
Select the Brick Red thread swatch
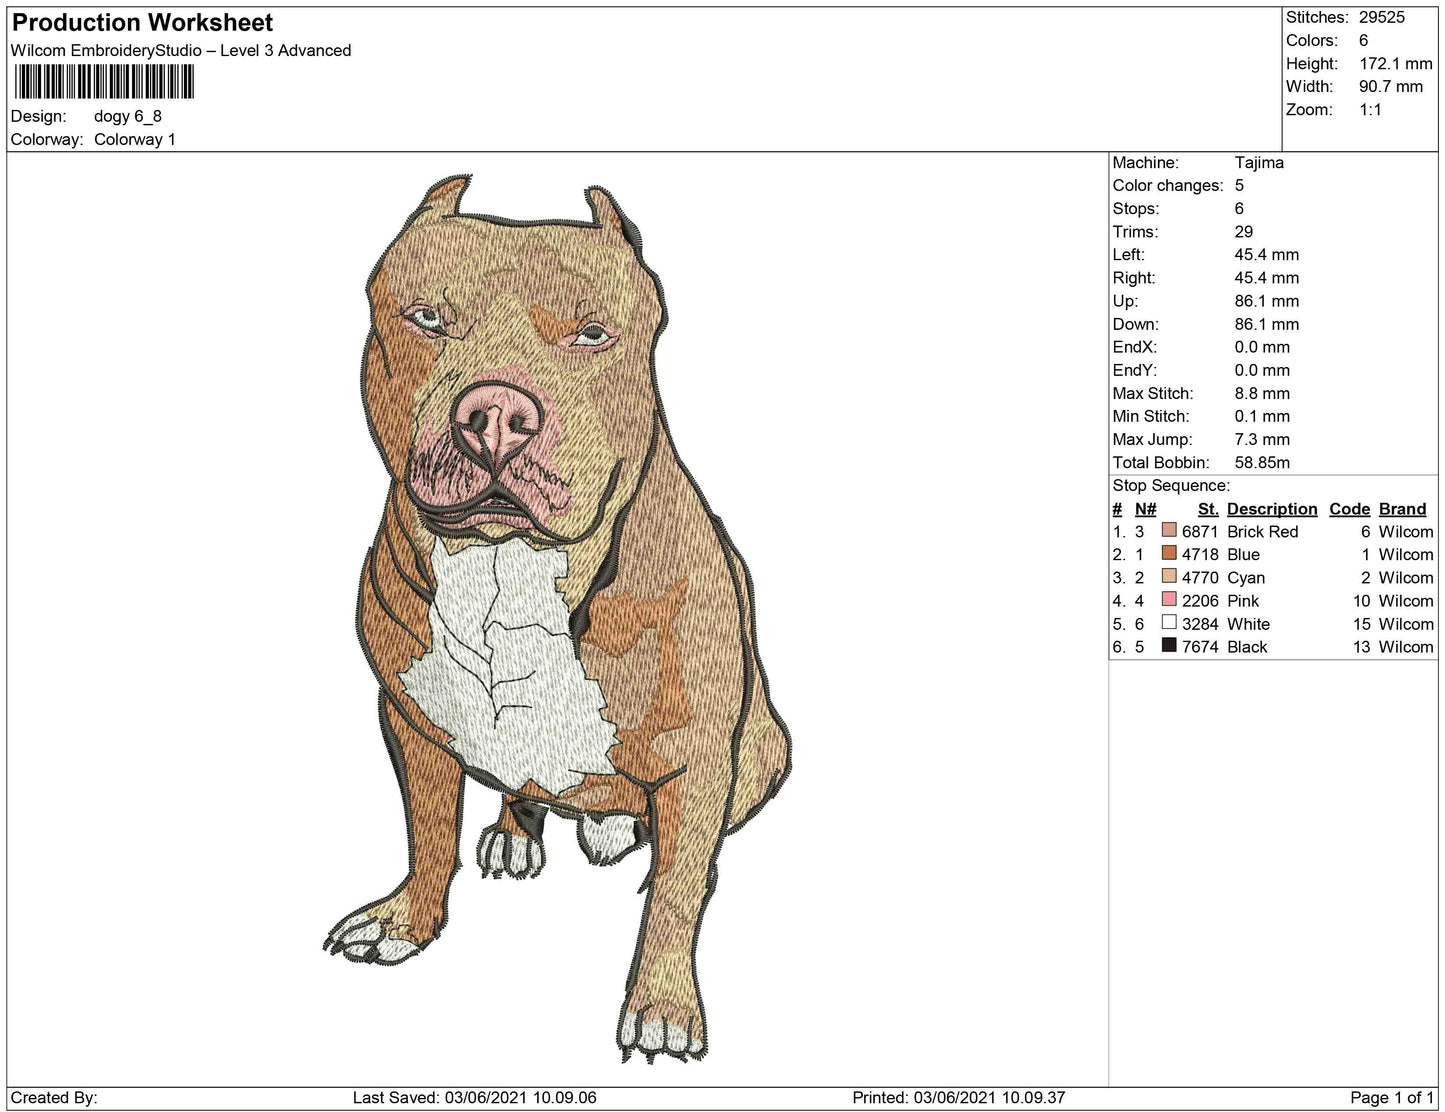(x=1169, y=531)
